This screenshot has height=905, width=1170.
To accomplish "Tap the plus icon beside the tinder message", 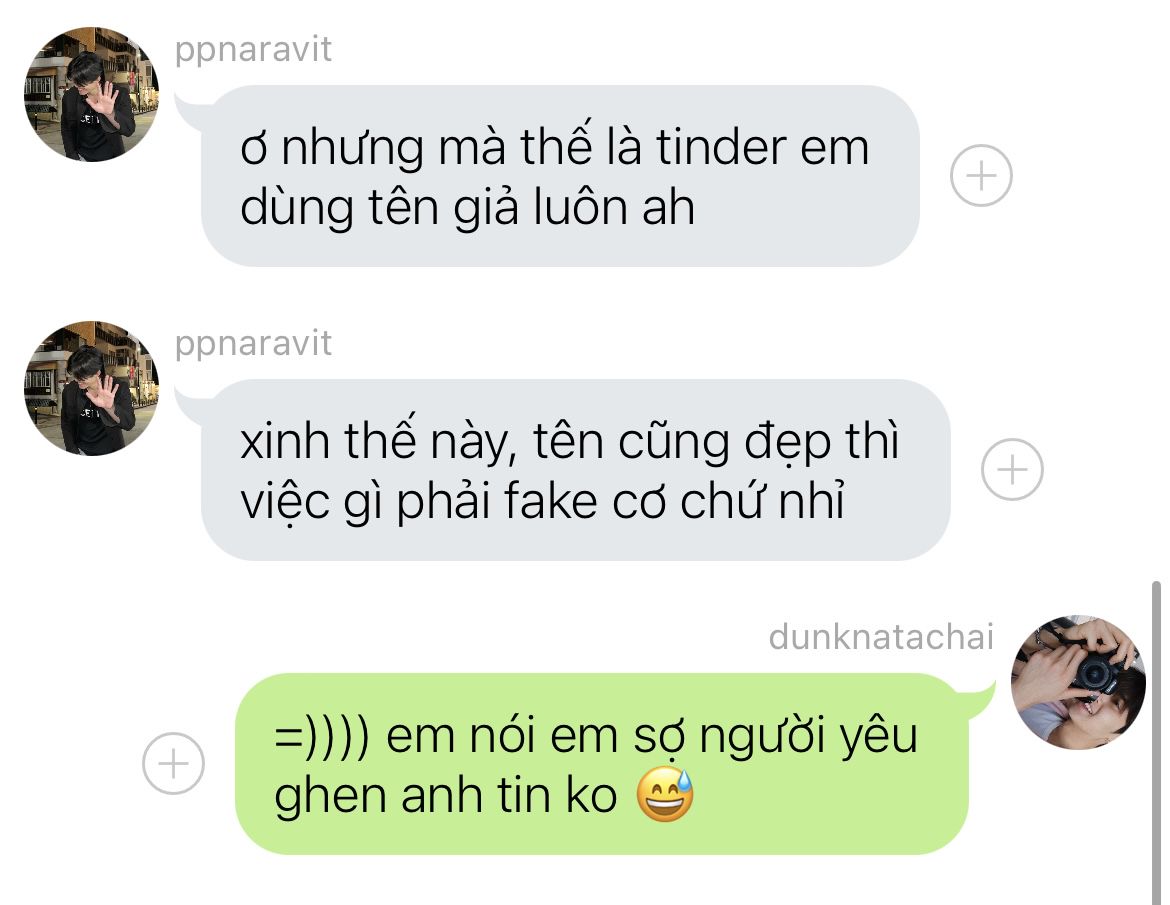I will tap(981, 175).
